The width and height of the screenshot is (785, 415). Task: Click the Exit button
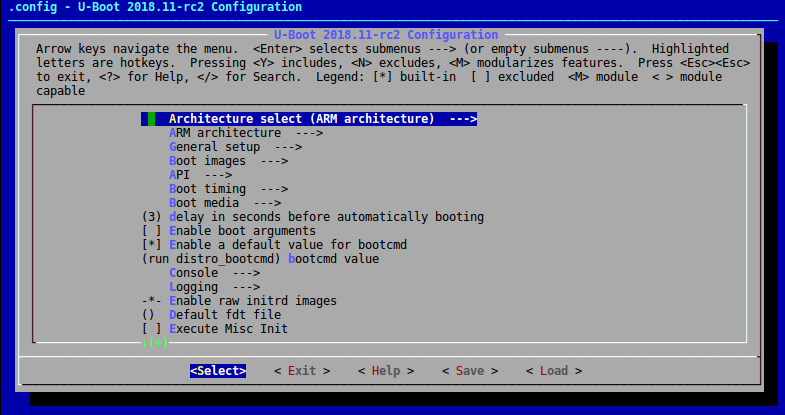(x=302, y=371)
